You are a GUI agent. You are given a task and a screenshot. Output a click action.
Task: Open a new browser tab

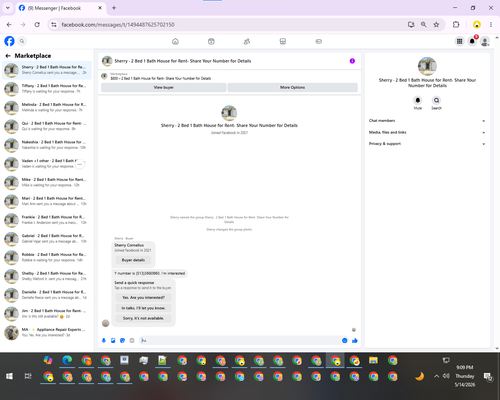pyautogui.click(x=114, y=8)
